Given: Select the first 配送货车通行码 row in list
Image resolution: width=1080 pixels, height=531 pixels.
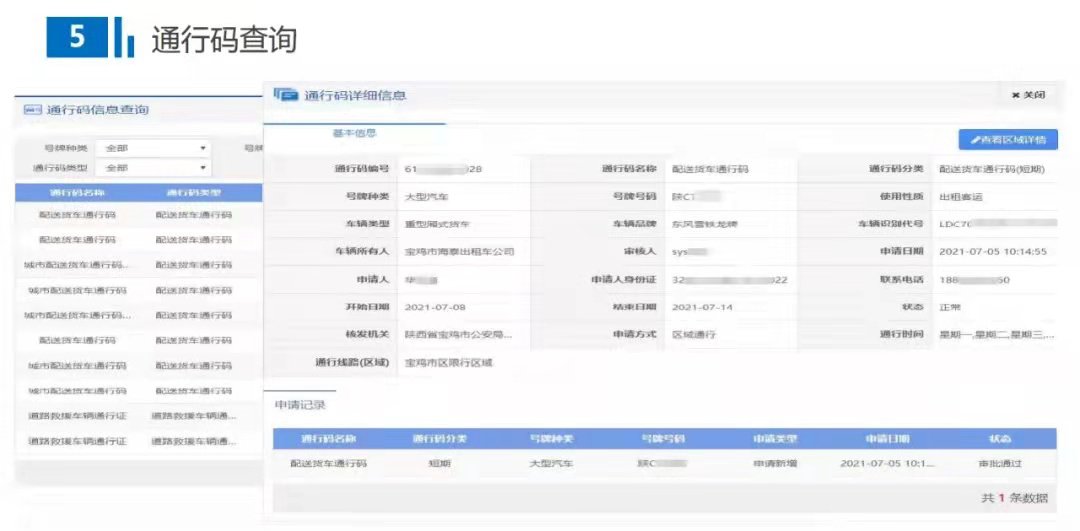Looking at the screenshot, I should 77,215.
